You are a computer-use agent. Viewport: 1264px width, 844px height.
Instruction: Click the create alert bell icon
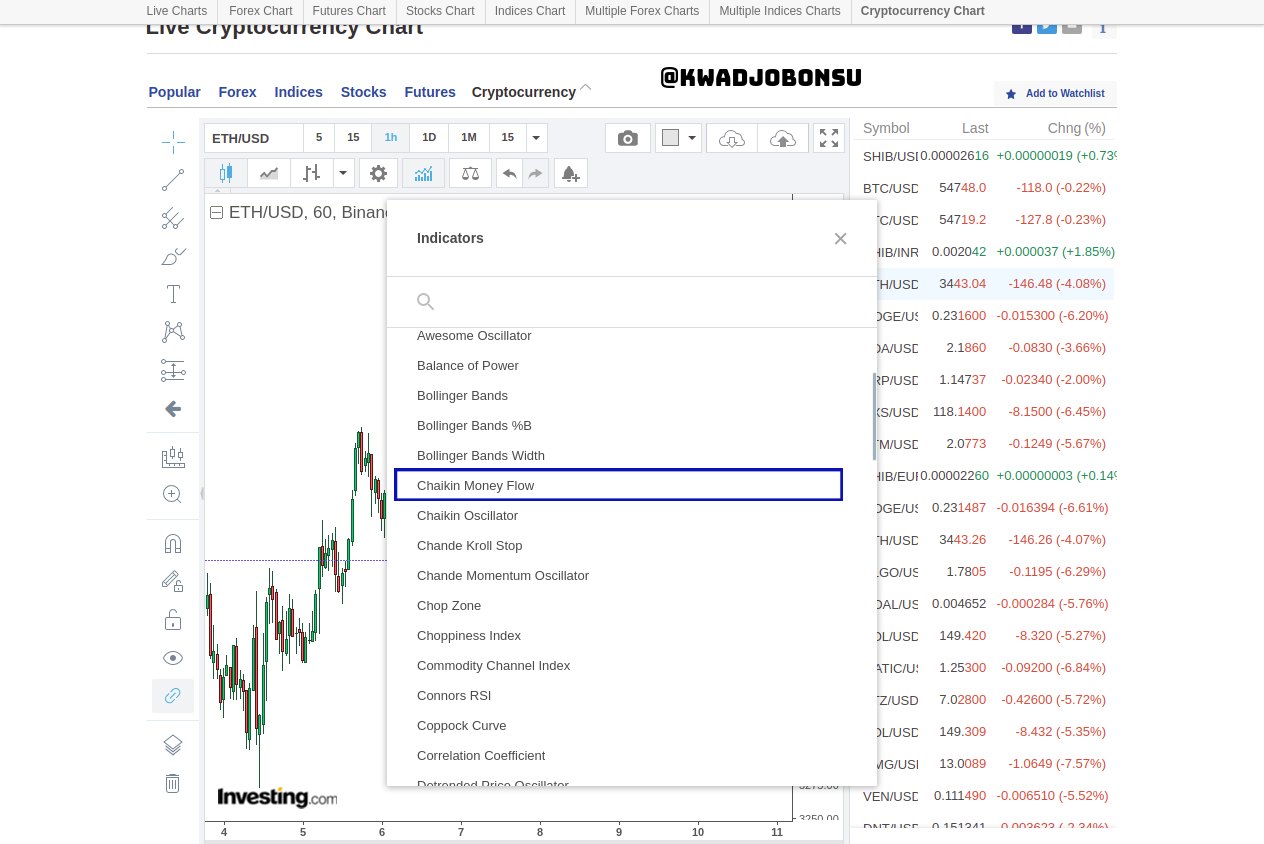pos(570,173)
